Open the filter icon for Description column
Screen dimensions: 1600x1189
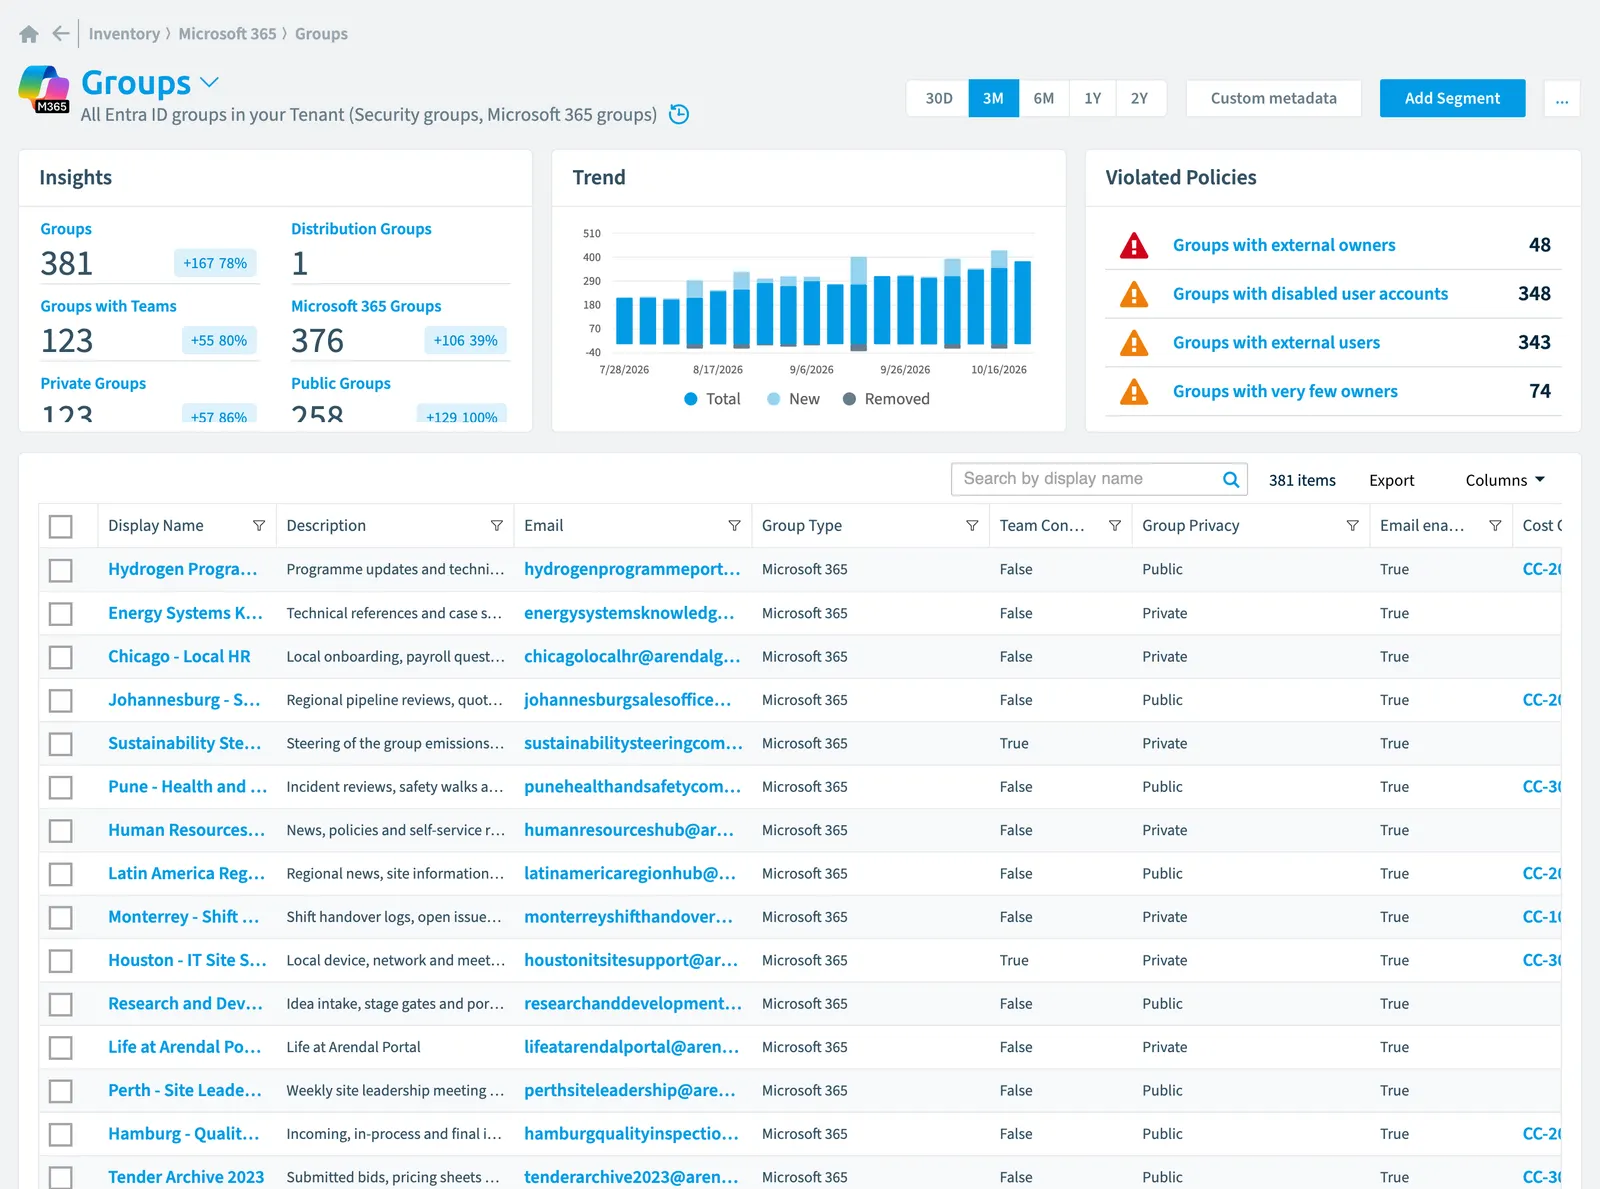coord(497,526)
